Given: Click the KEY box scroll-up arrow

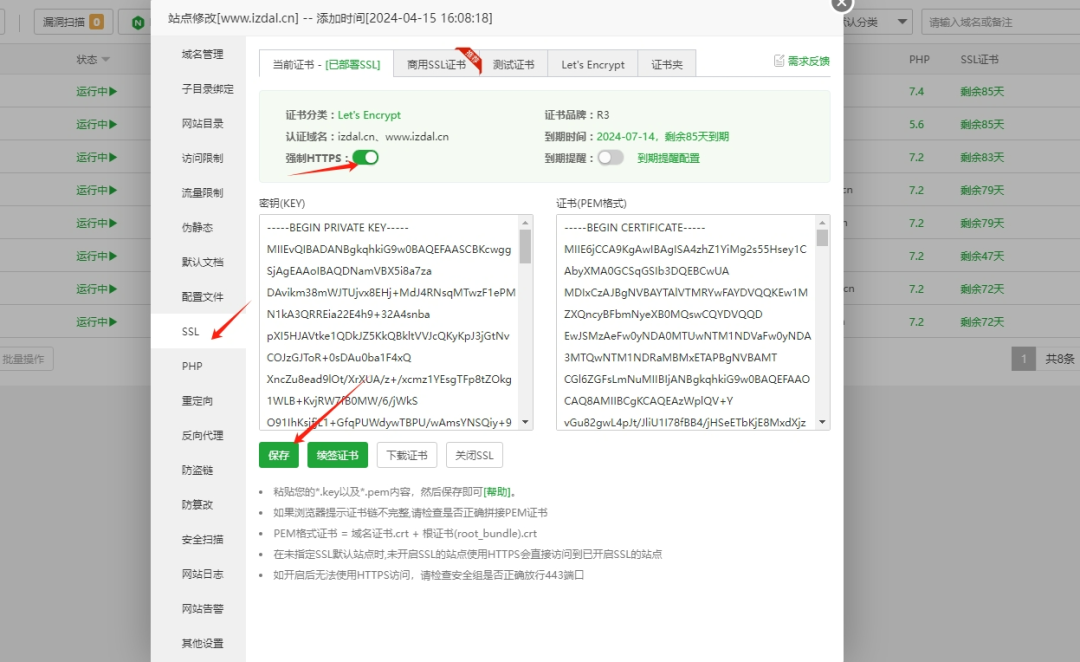Looking at the screenshot, I should (x=526, y=223).
